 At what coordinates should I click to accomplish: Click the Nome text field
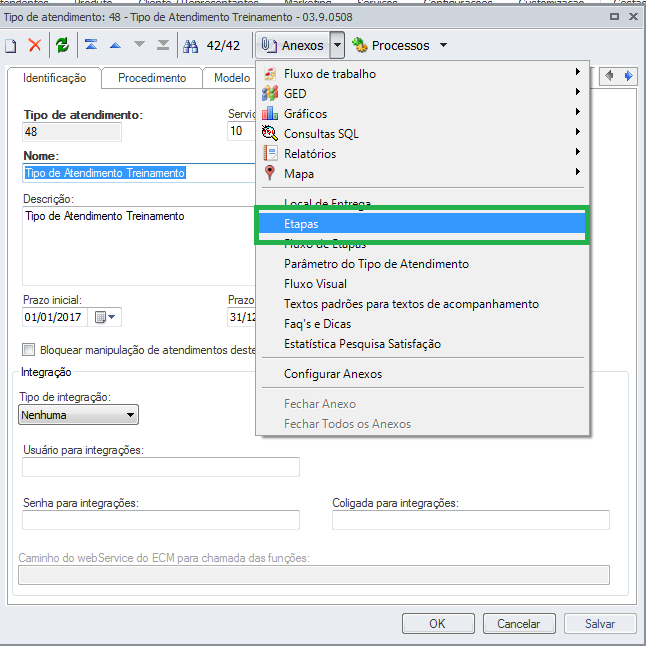[x=139, y=173]
